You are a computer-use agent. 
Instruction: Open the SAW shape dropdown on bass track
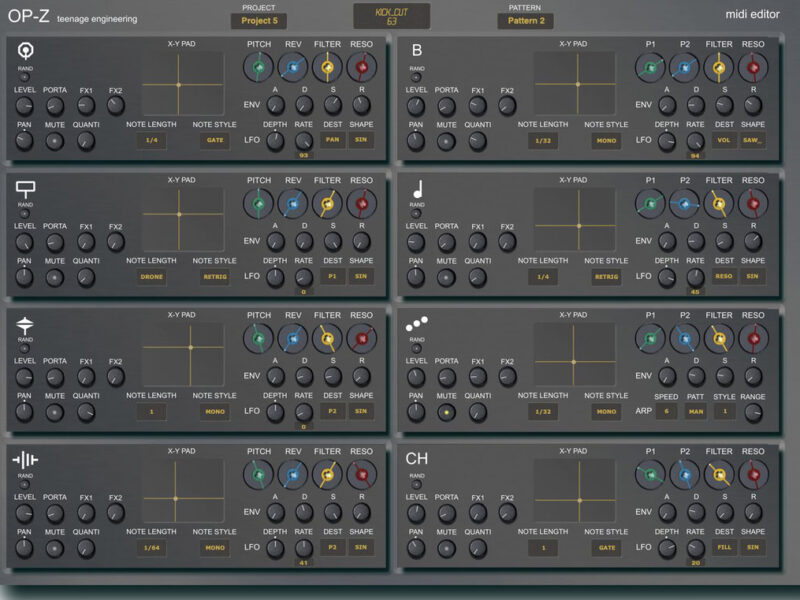[x=753, y=140]
